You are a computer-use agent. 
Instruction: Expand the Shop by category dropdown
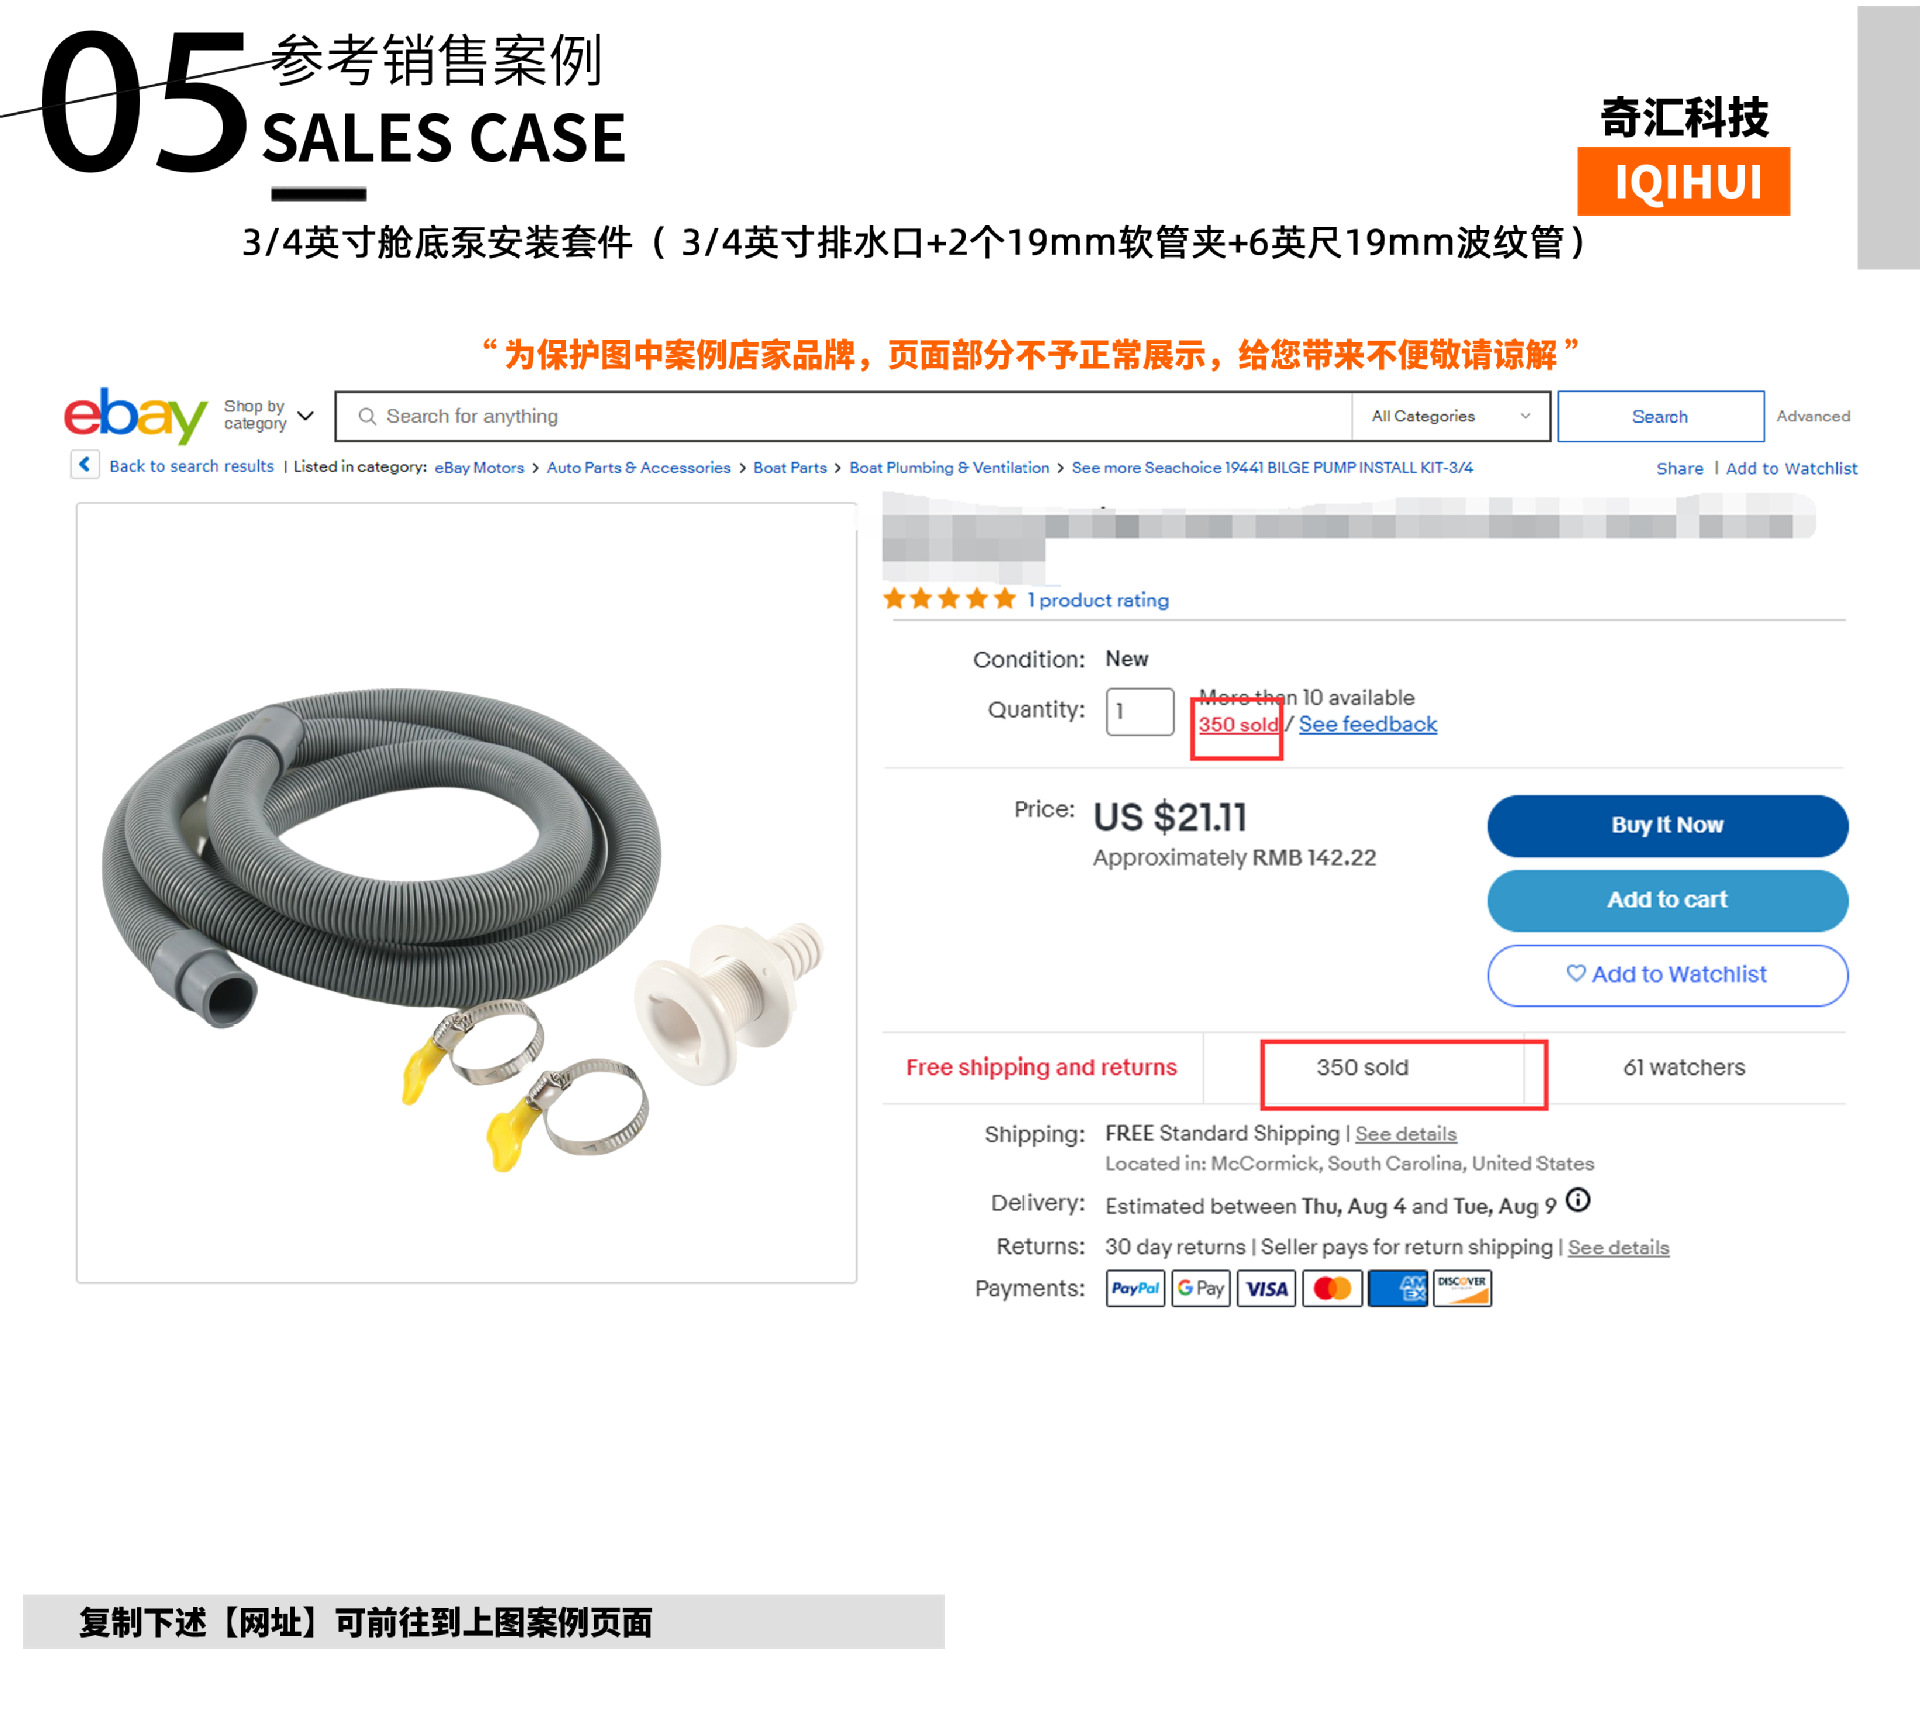point(268,415)
